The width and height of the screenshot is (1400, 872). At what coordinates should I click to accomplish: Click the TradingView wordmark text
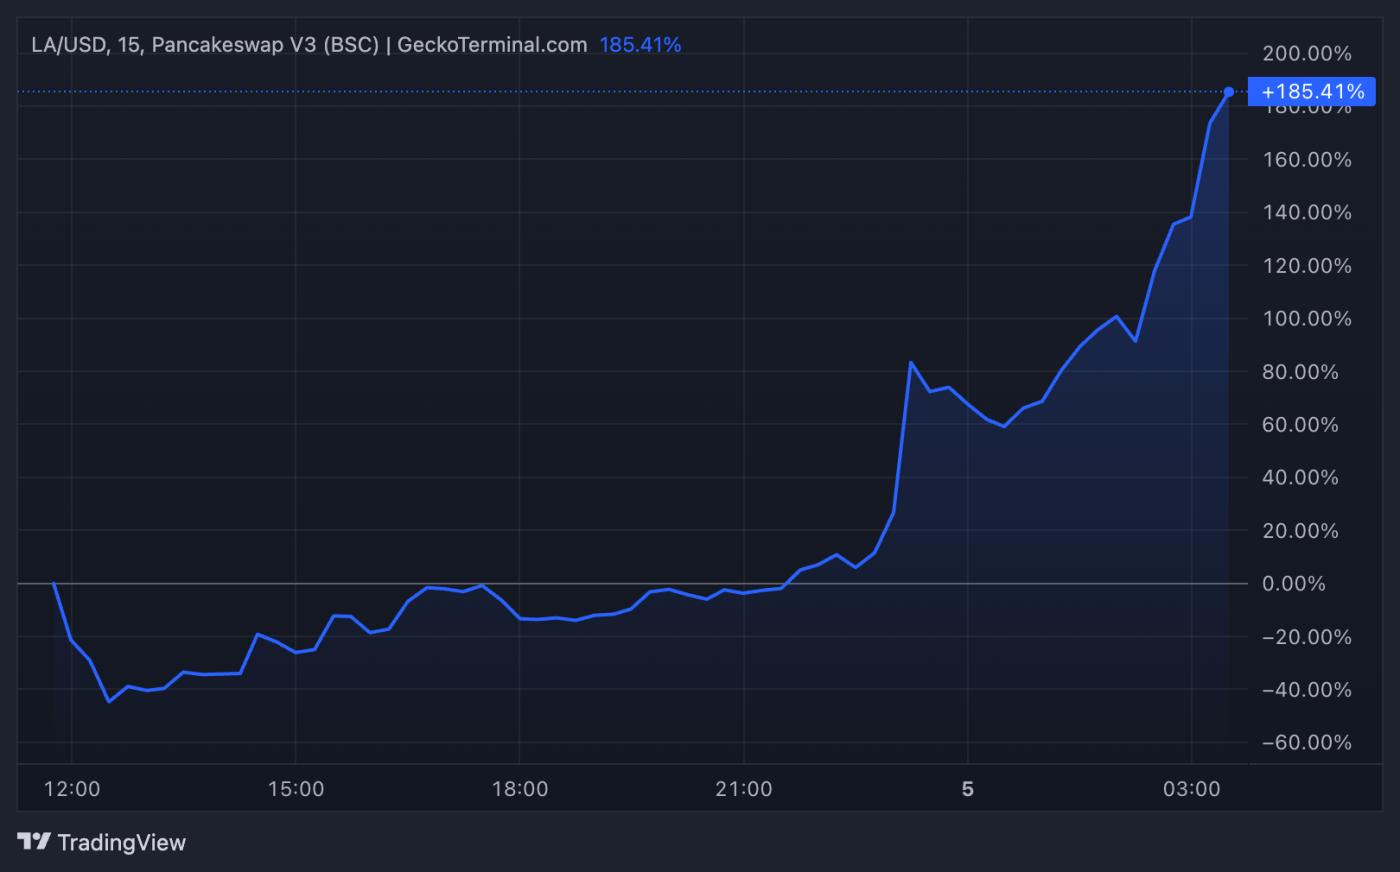[122, 842]
